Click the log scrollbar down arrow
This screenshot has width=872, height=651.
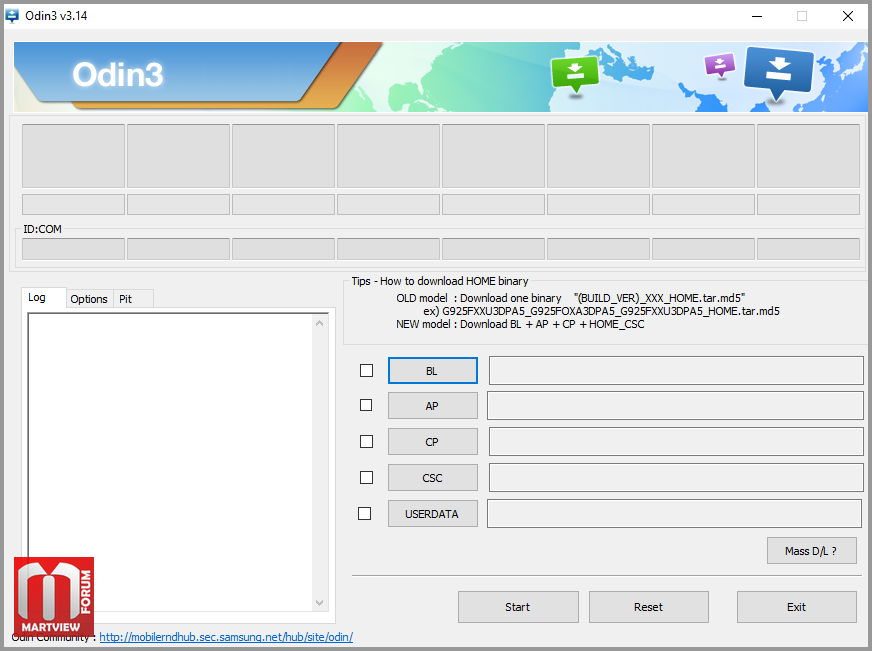pyautogui.click(x=319, y=603)
